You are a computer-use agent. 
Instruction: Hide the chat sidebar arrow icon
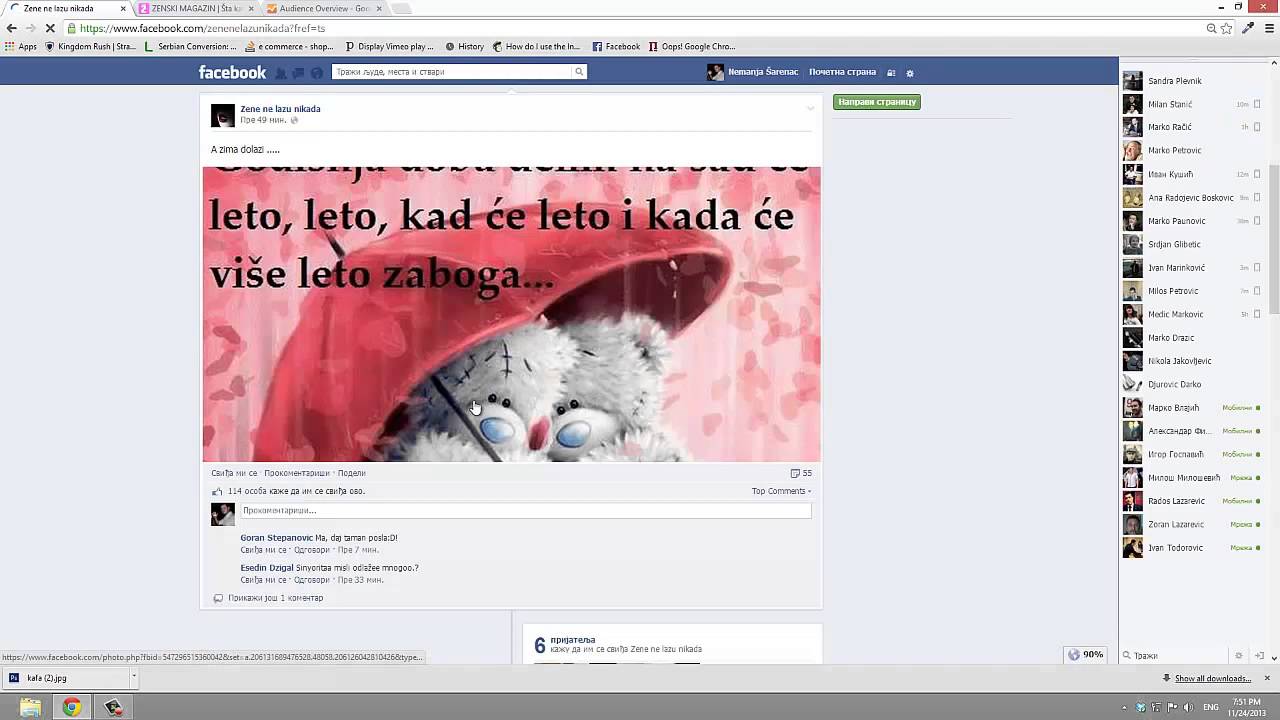click(1260, 656)
